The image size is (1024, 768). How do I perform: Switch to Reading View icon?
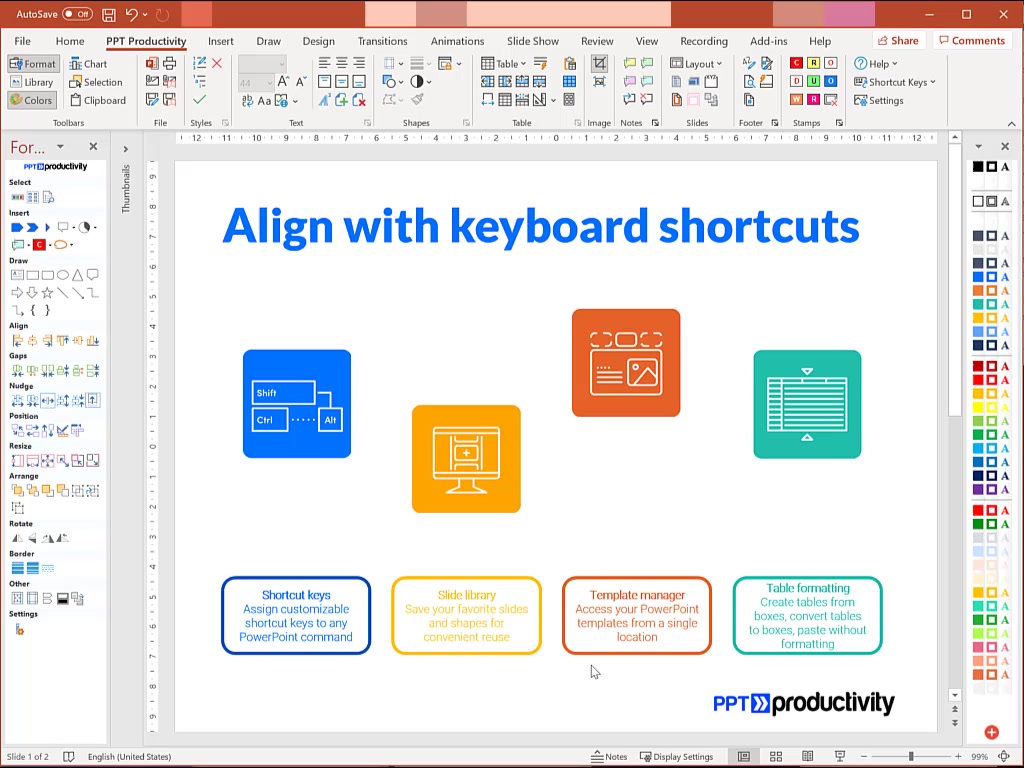[808, 756]
